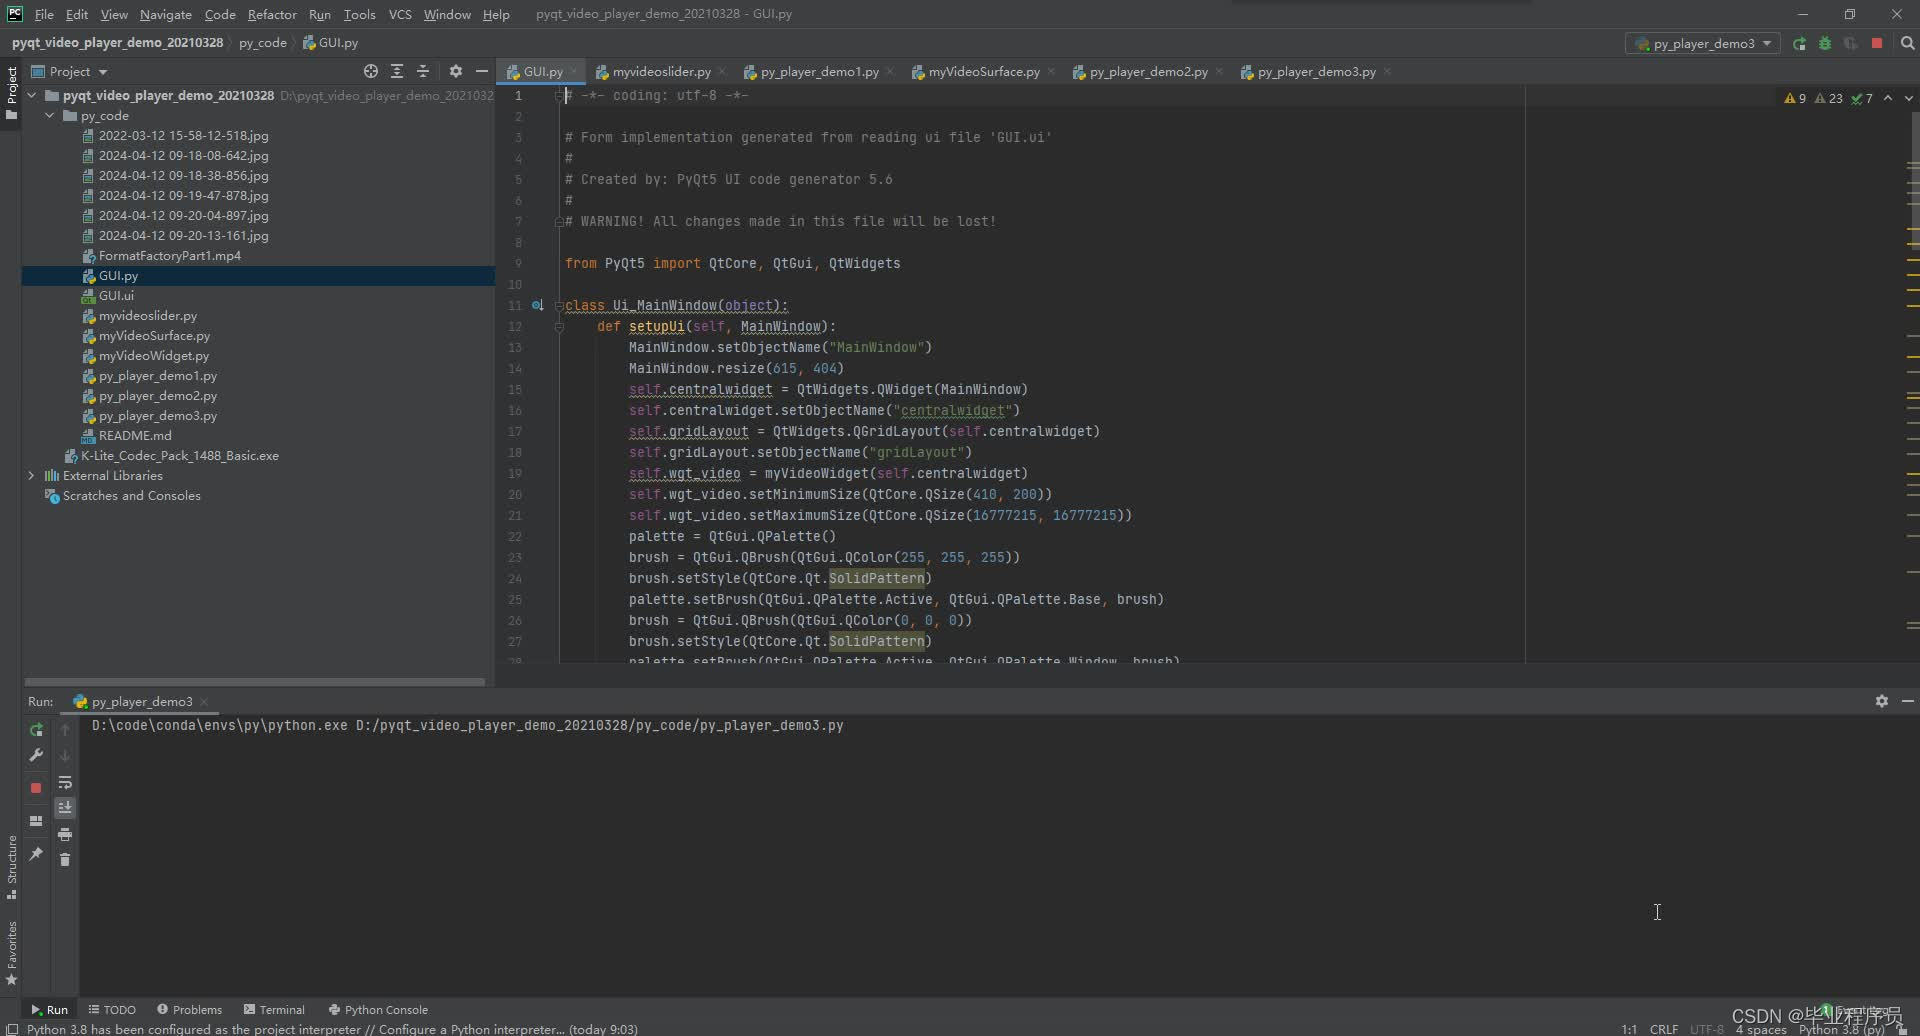
Task: Open myVideoWidget.py from project tree
Action: click(154, 355)
